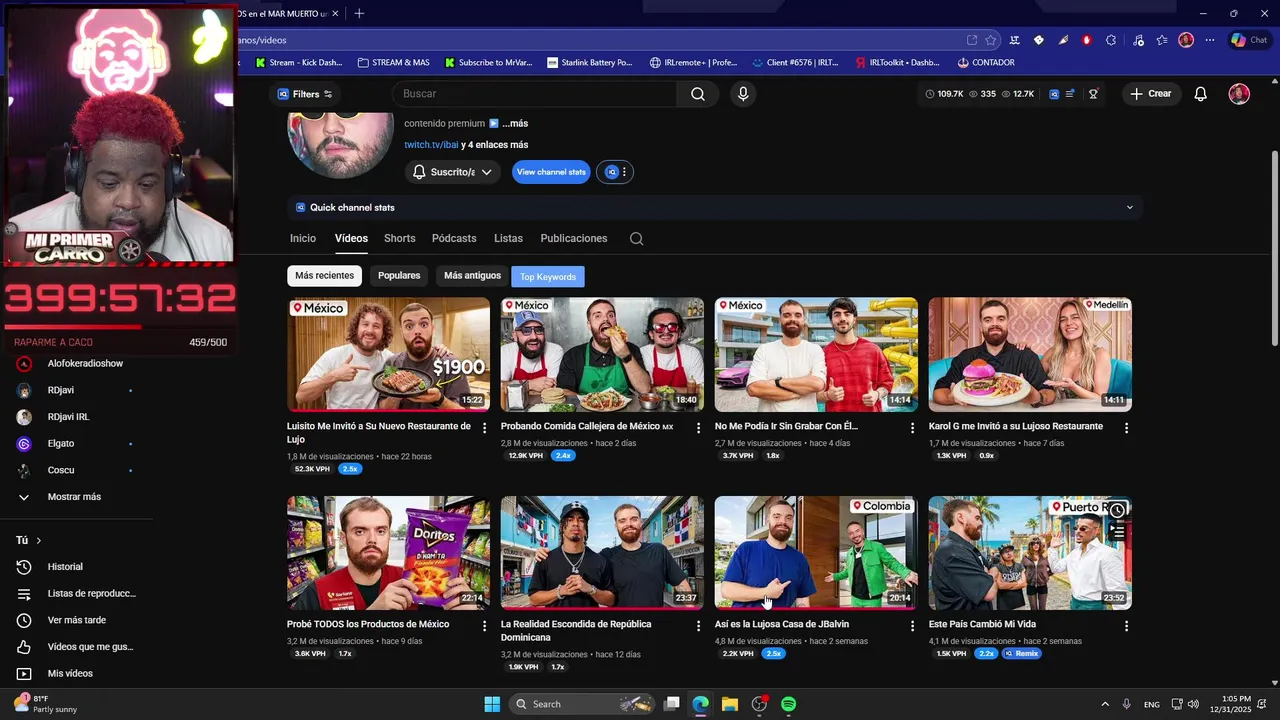
Task: Click View channel stats button
Action: point(551,172)
